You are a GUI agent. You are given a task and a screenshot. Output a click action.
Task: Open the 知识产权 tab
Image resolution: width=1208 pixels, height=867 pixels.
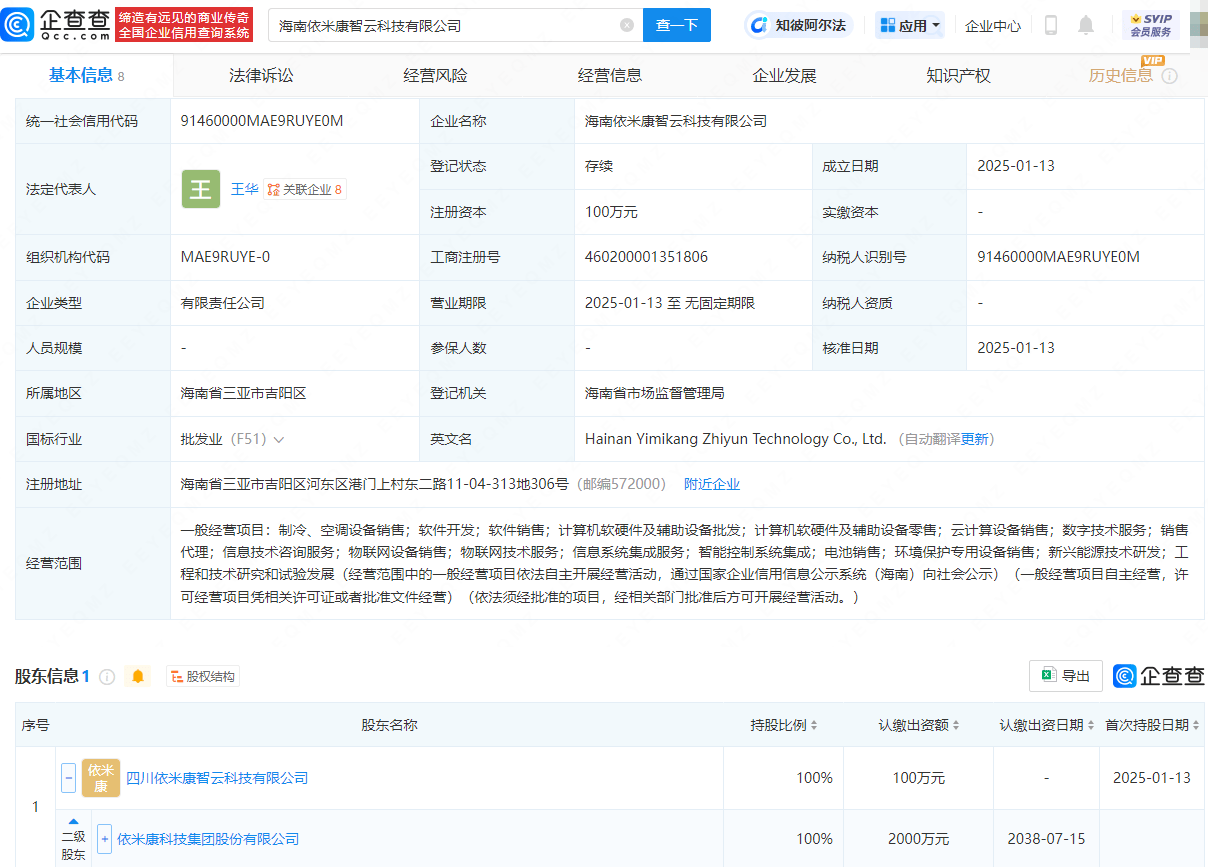(x=957, y=74)
